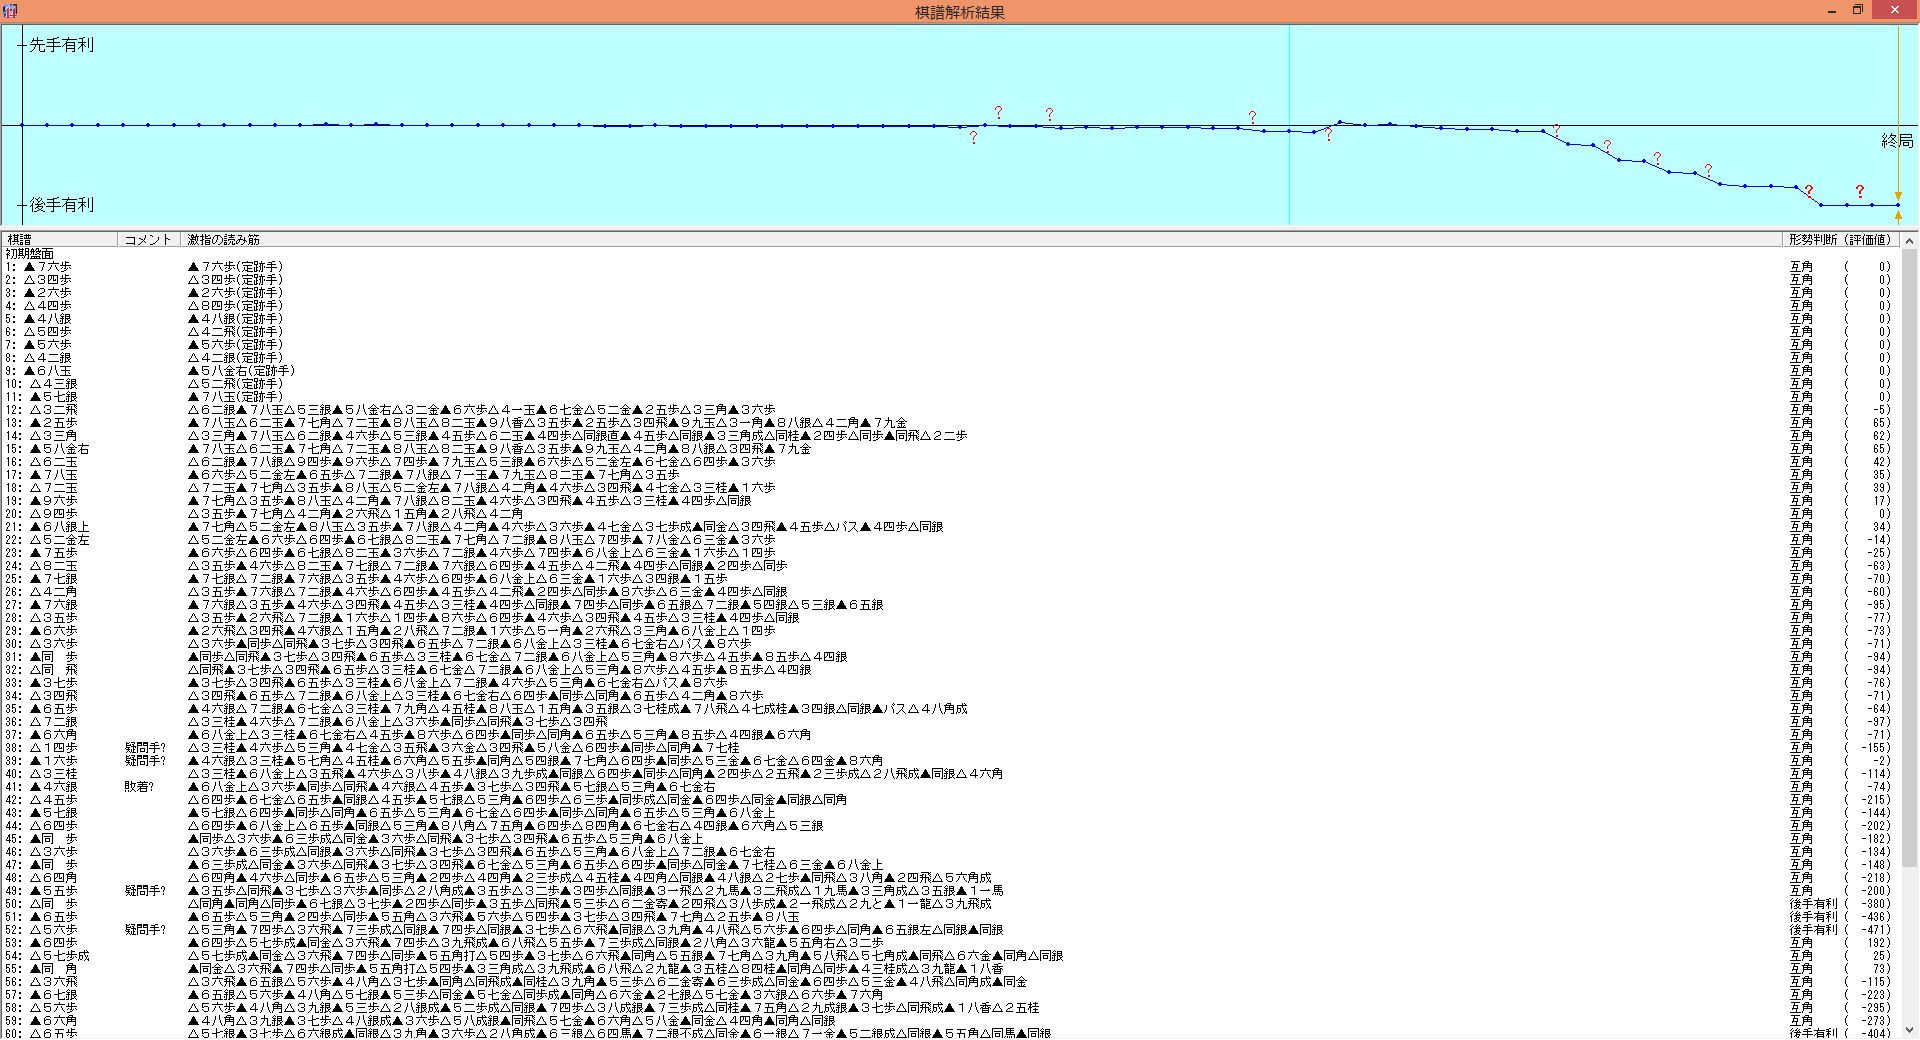
Task: Click the scrollbar up arrow
Action: [x=1909, y=241]
